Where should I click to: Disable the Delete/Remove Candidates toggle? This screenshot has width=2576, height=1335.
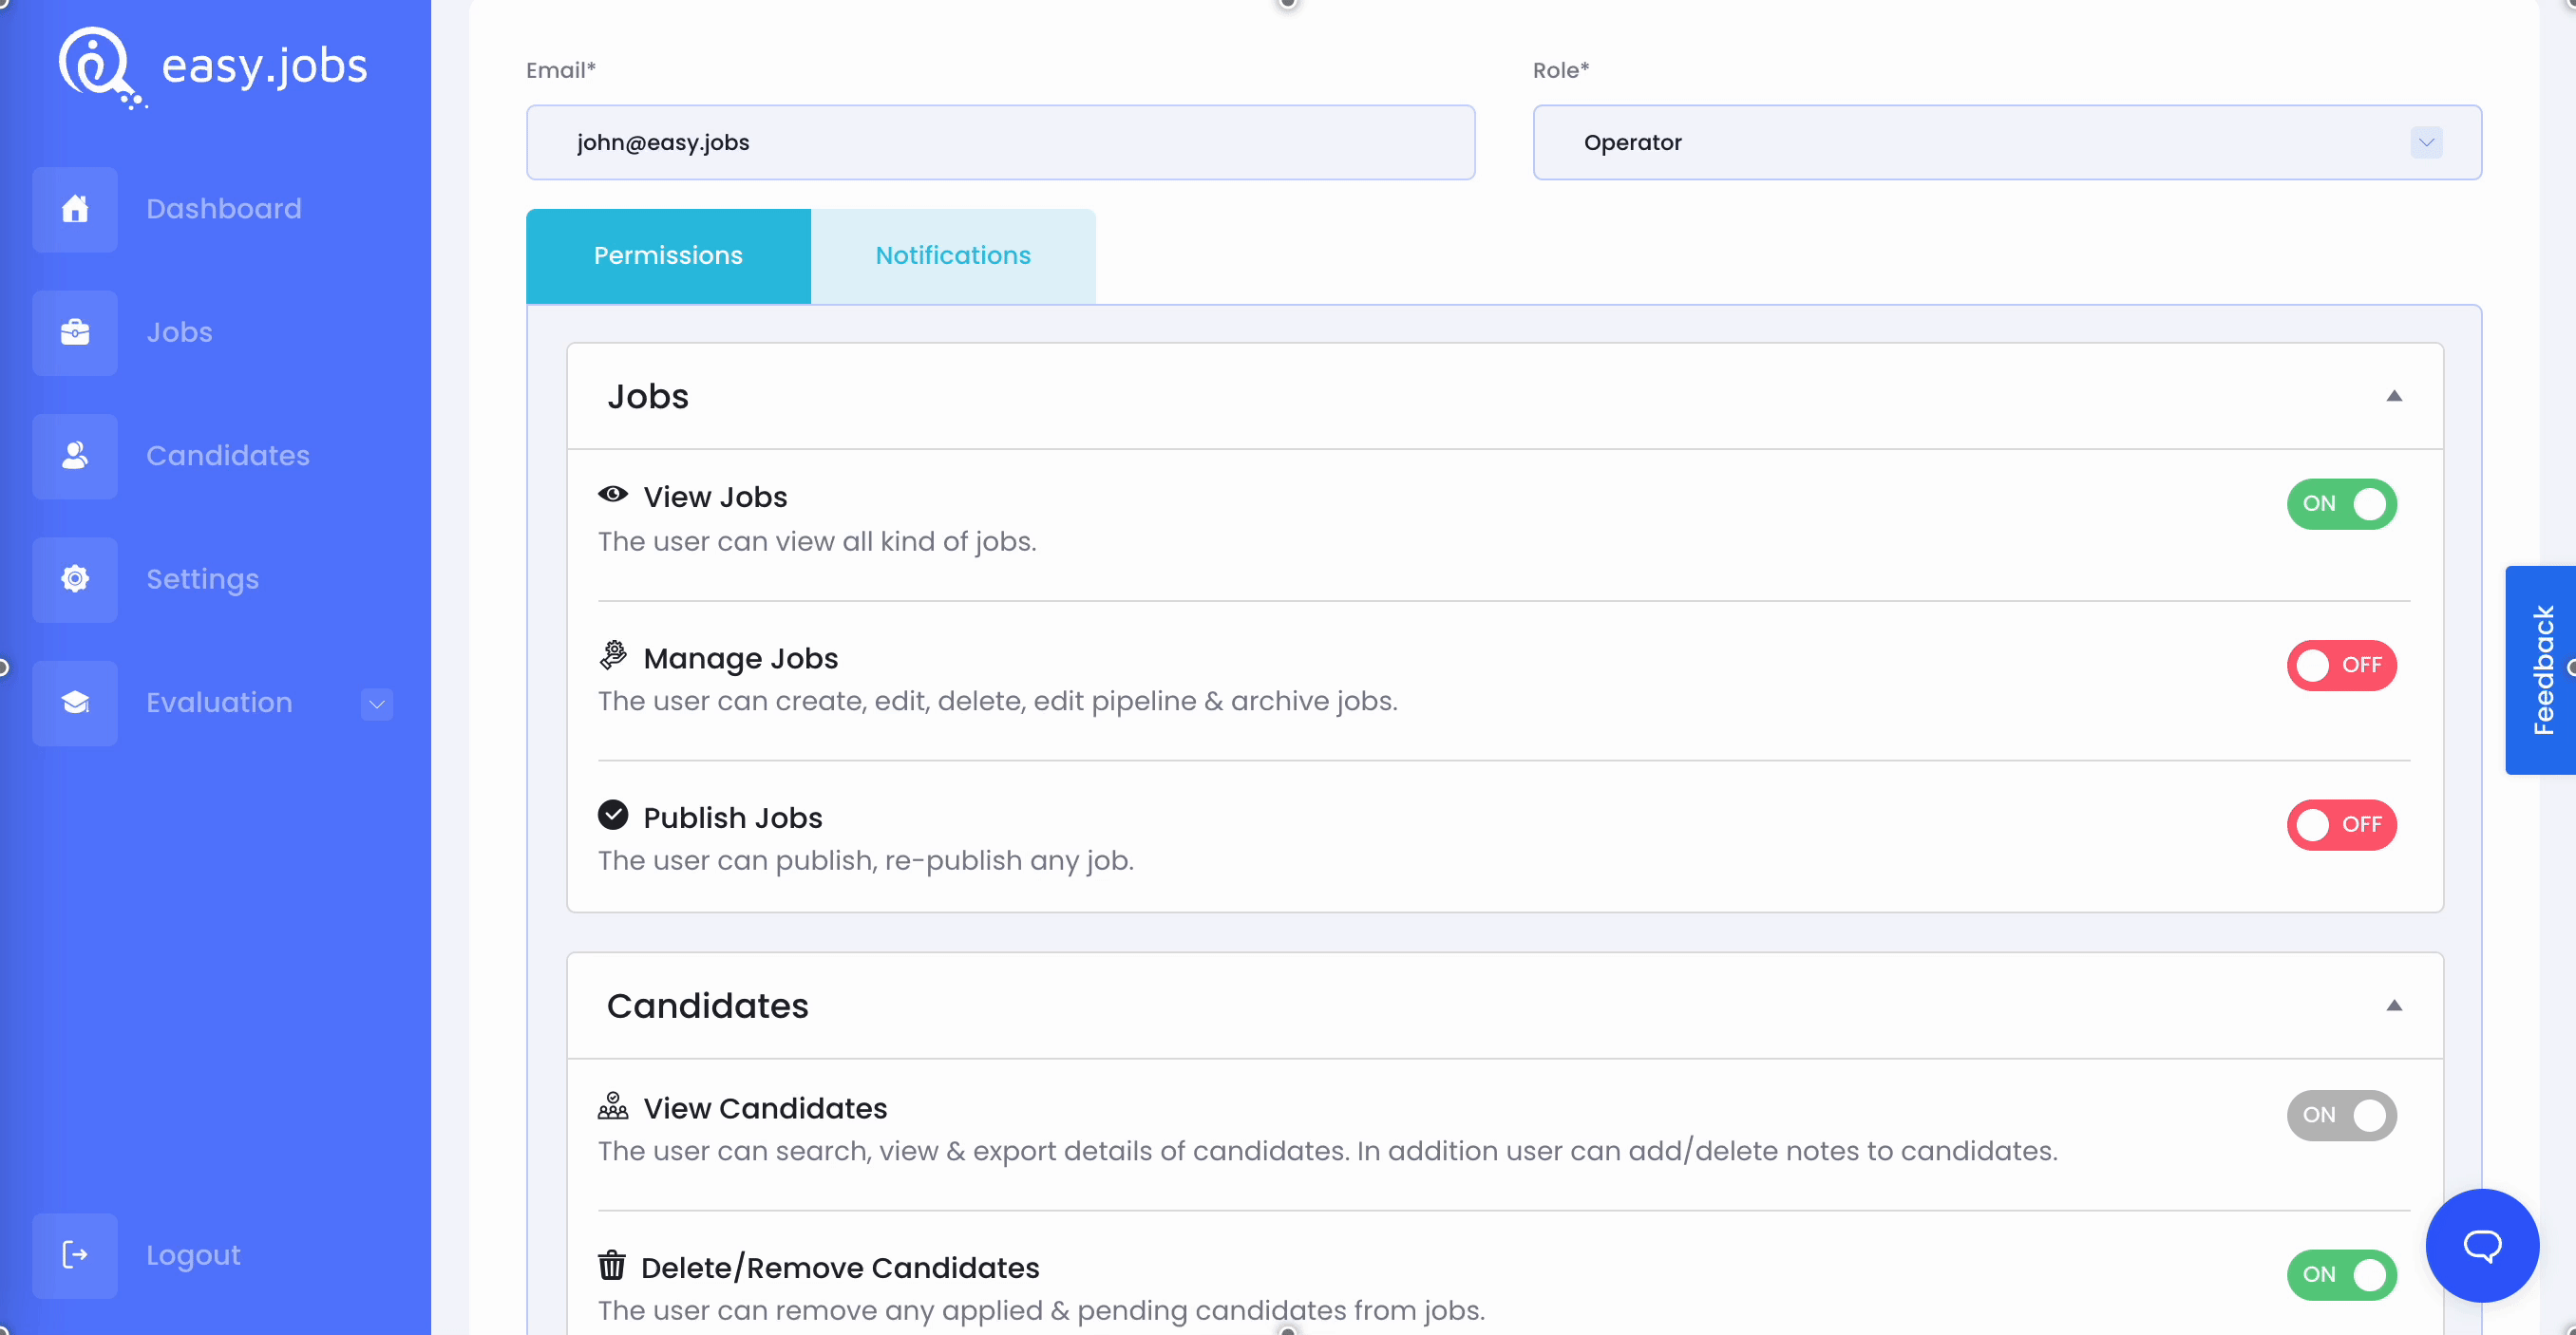(x=2341, y=1275)
